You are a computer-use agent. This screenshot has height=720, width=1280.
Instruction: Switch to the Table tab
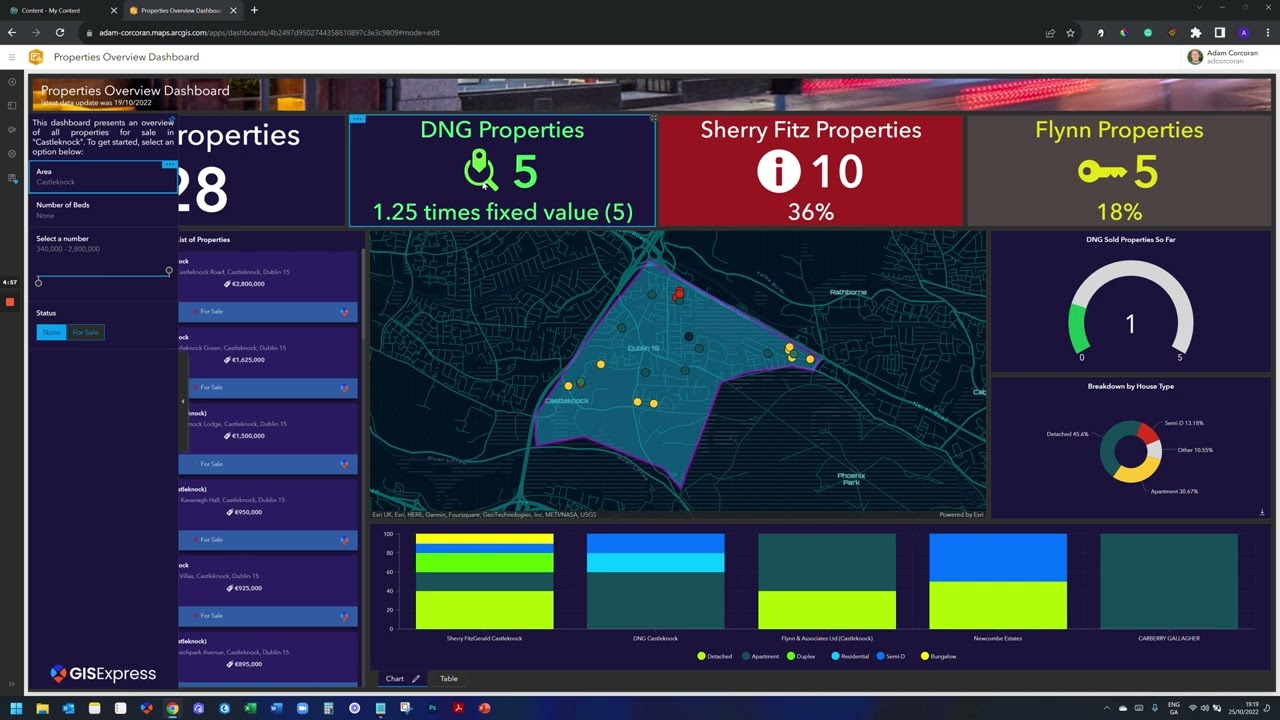coord(449,679)
